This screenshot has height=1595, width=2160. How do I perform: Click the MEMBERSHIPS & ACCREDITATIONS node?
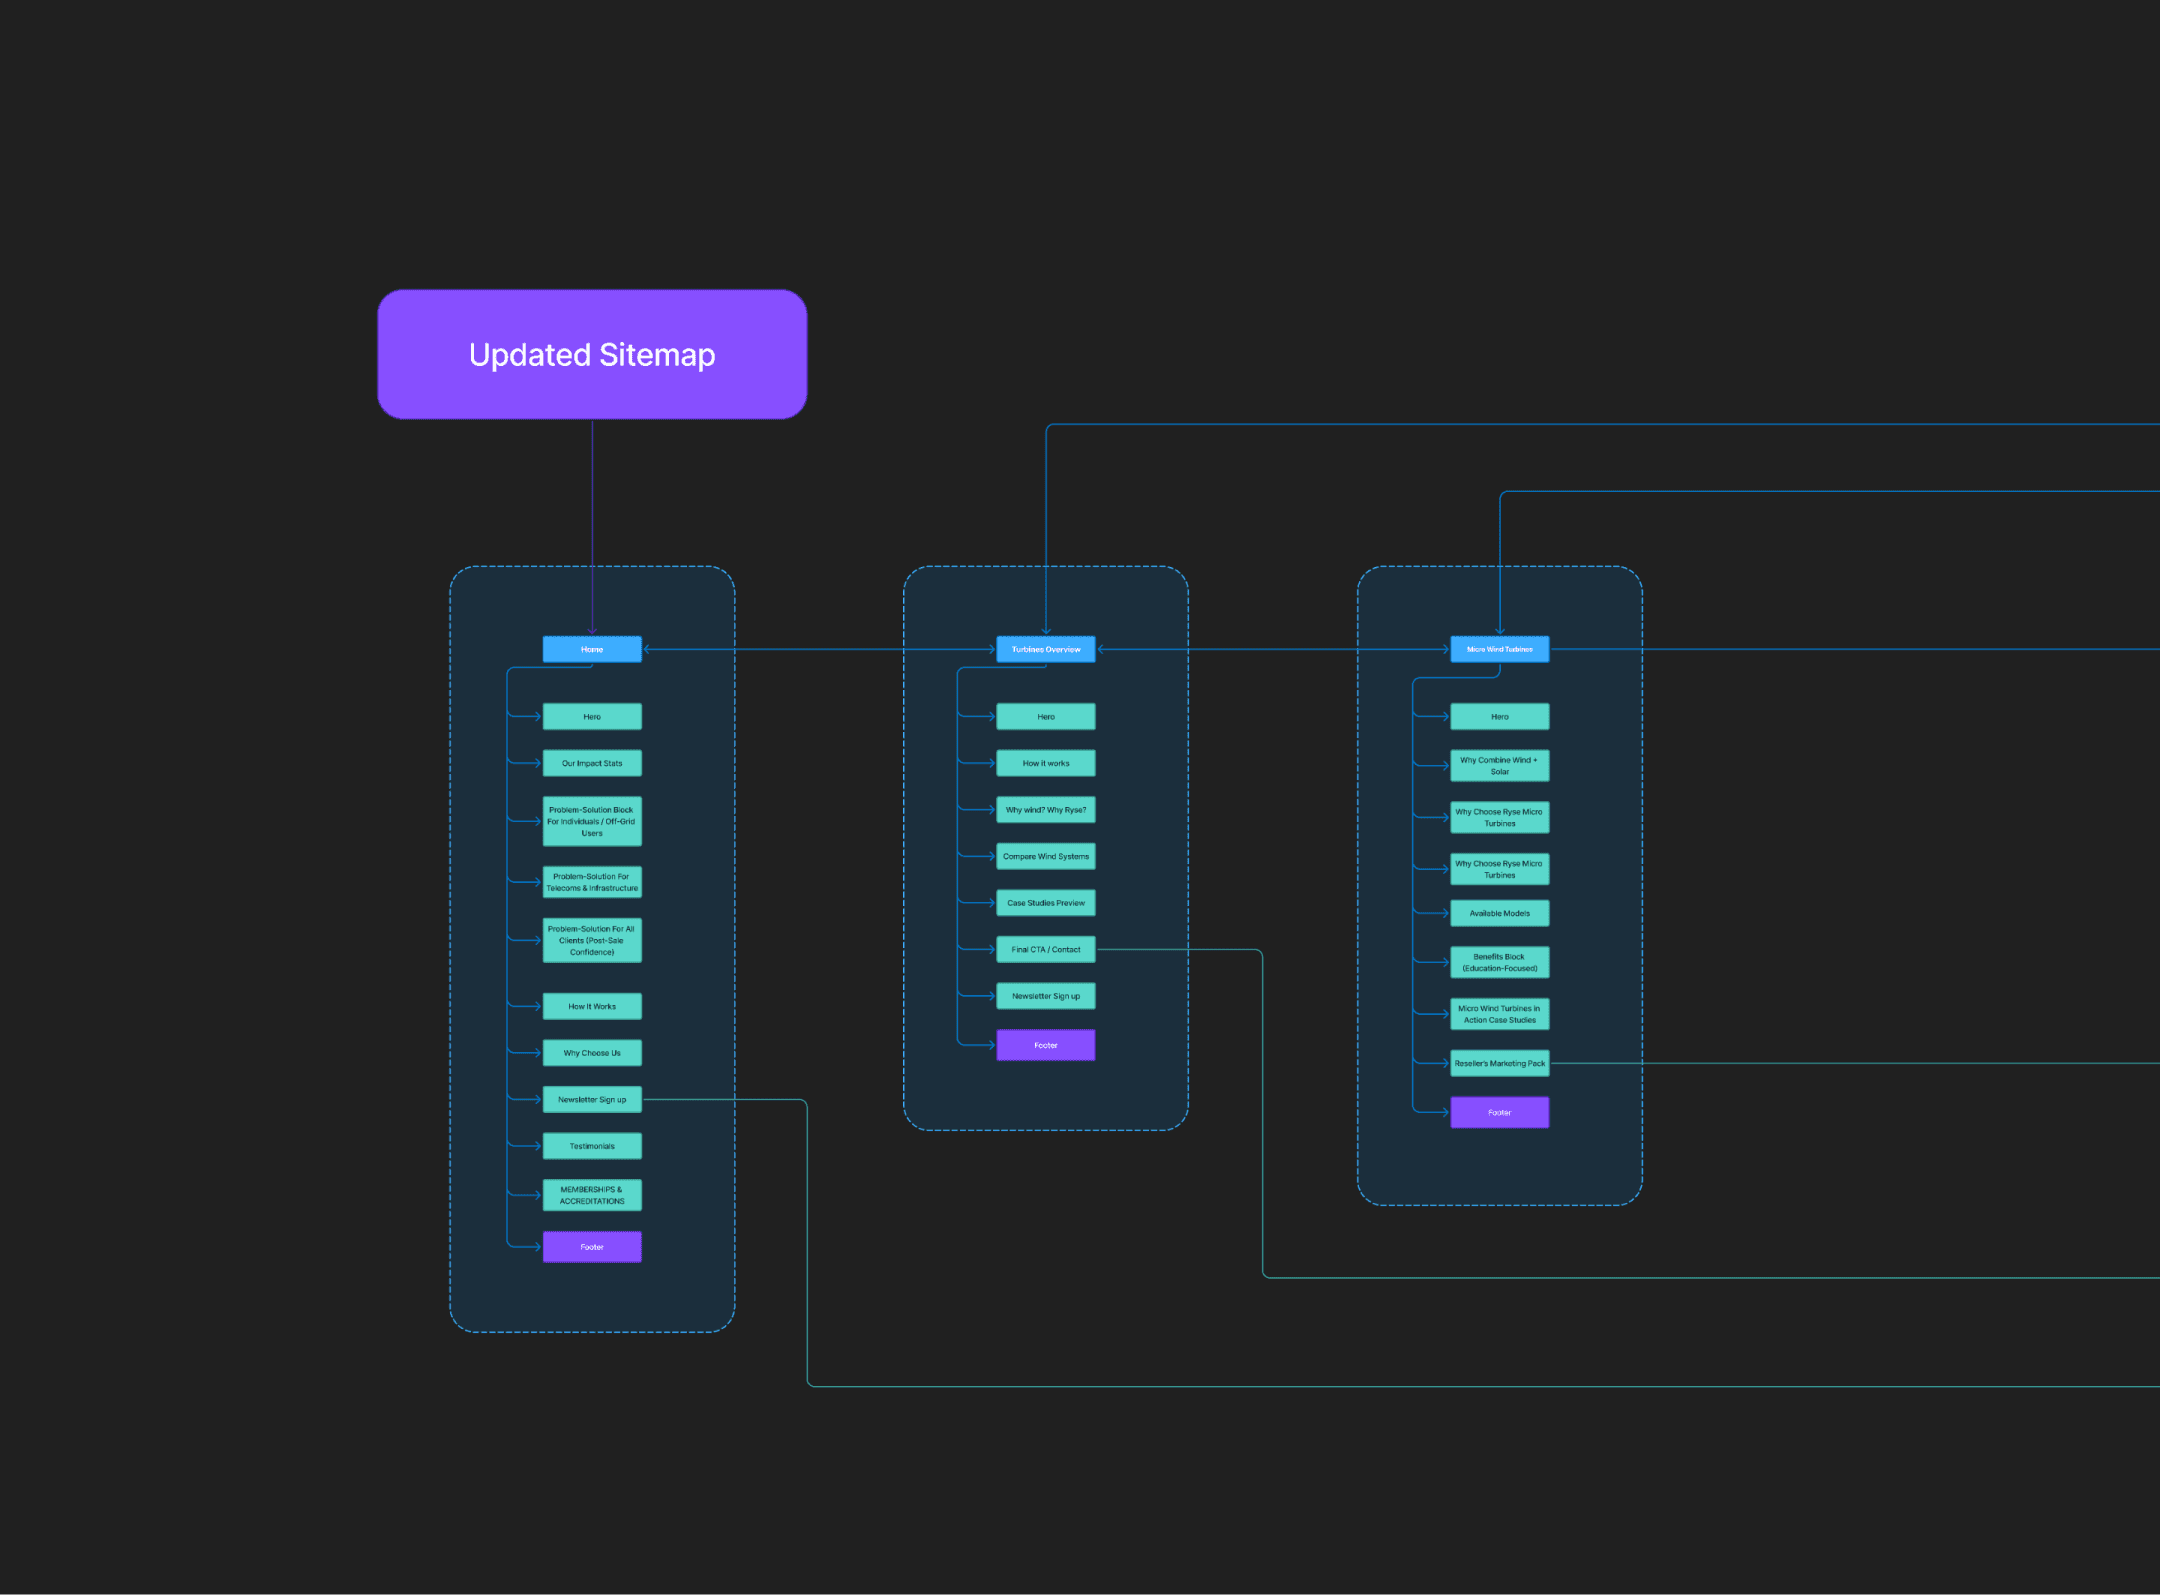592,1195
